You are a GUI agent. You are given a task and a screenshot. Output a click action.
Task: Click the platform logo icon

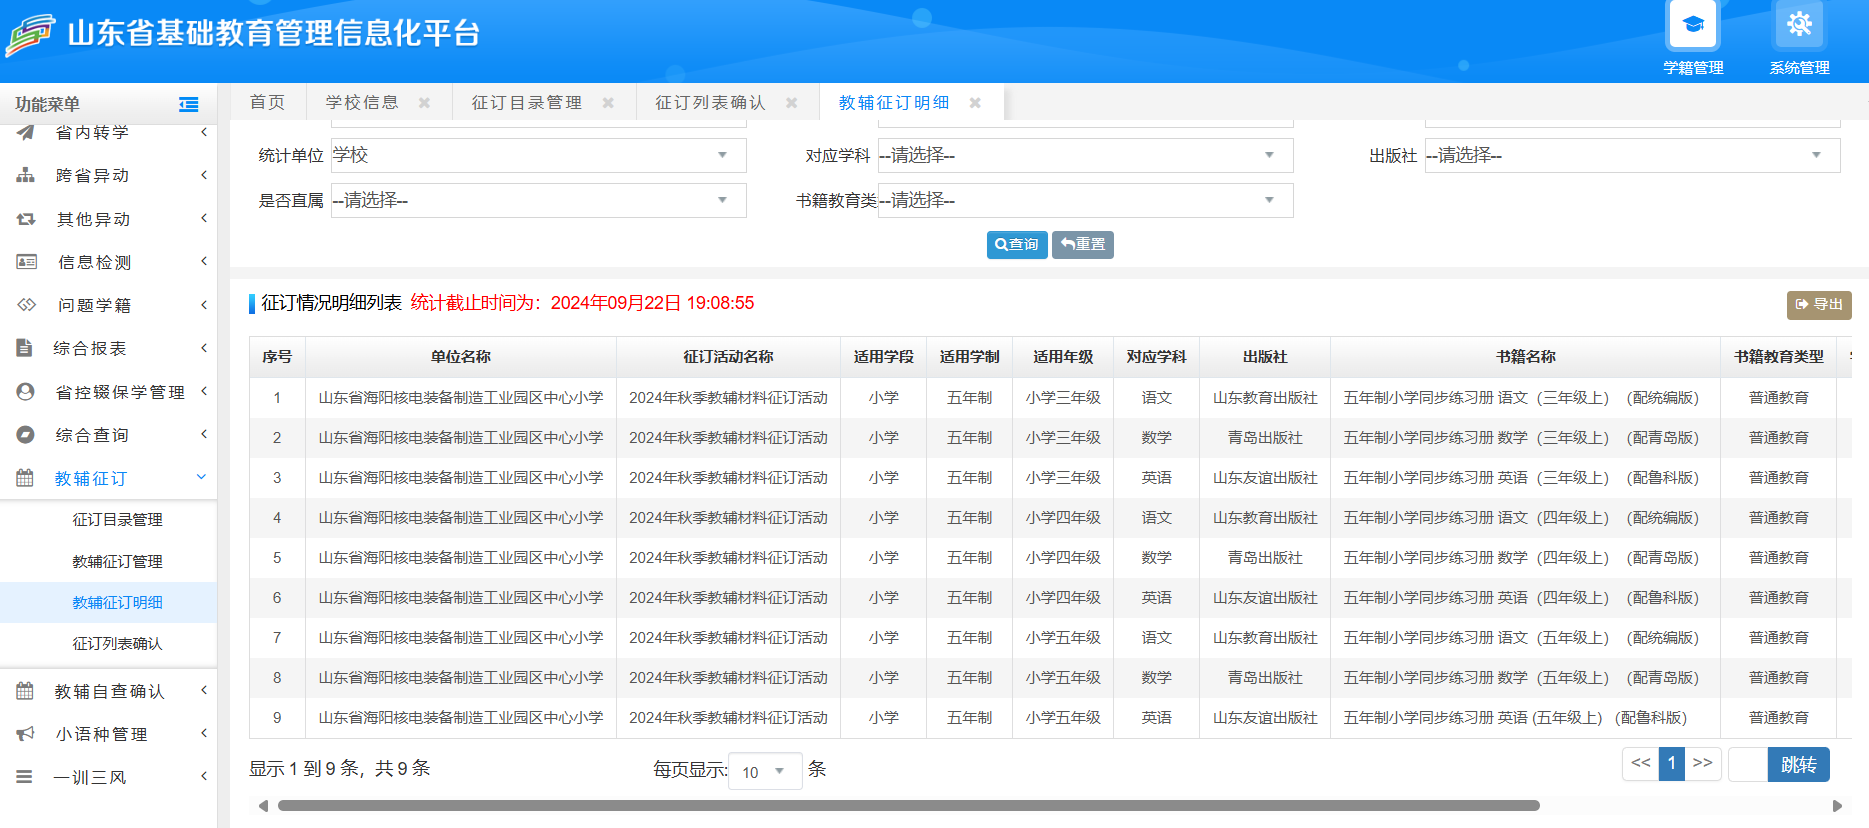(x=30, y=35)
